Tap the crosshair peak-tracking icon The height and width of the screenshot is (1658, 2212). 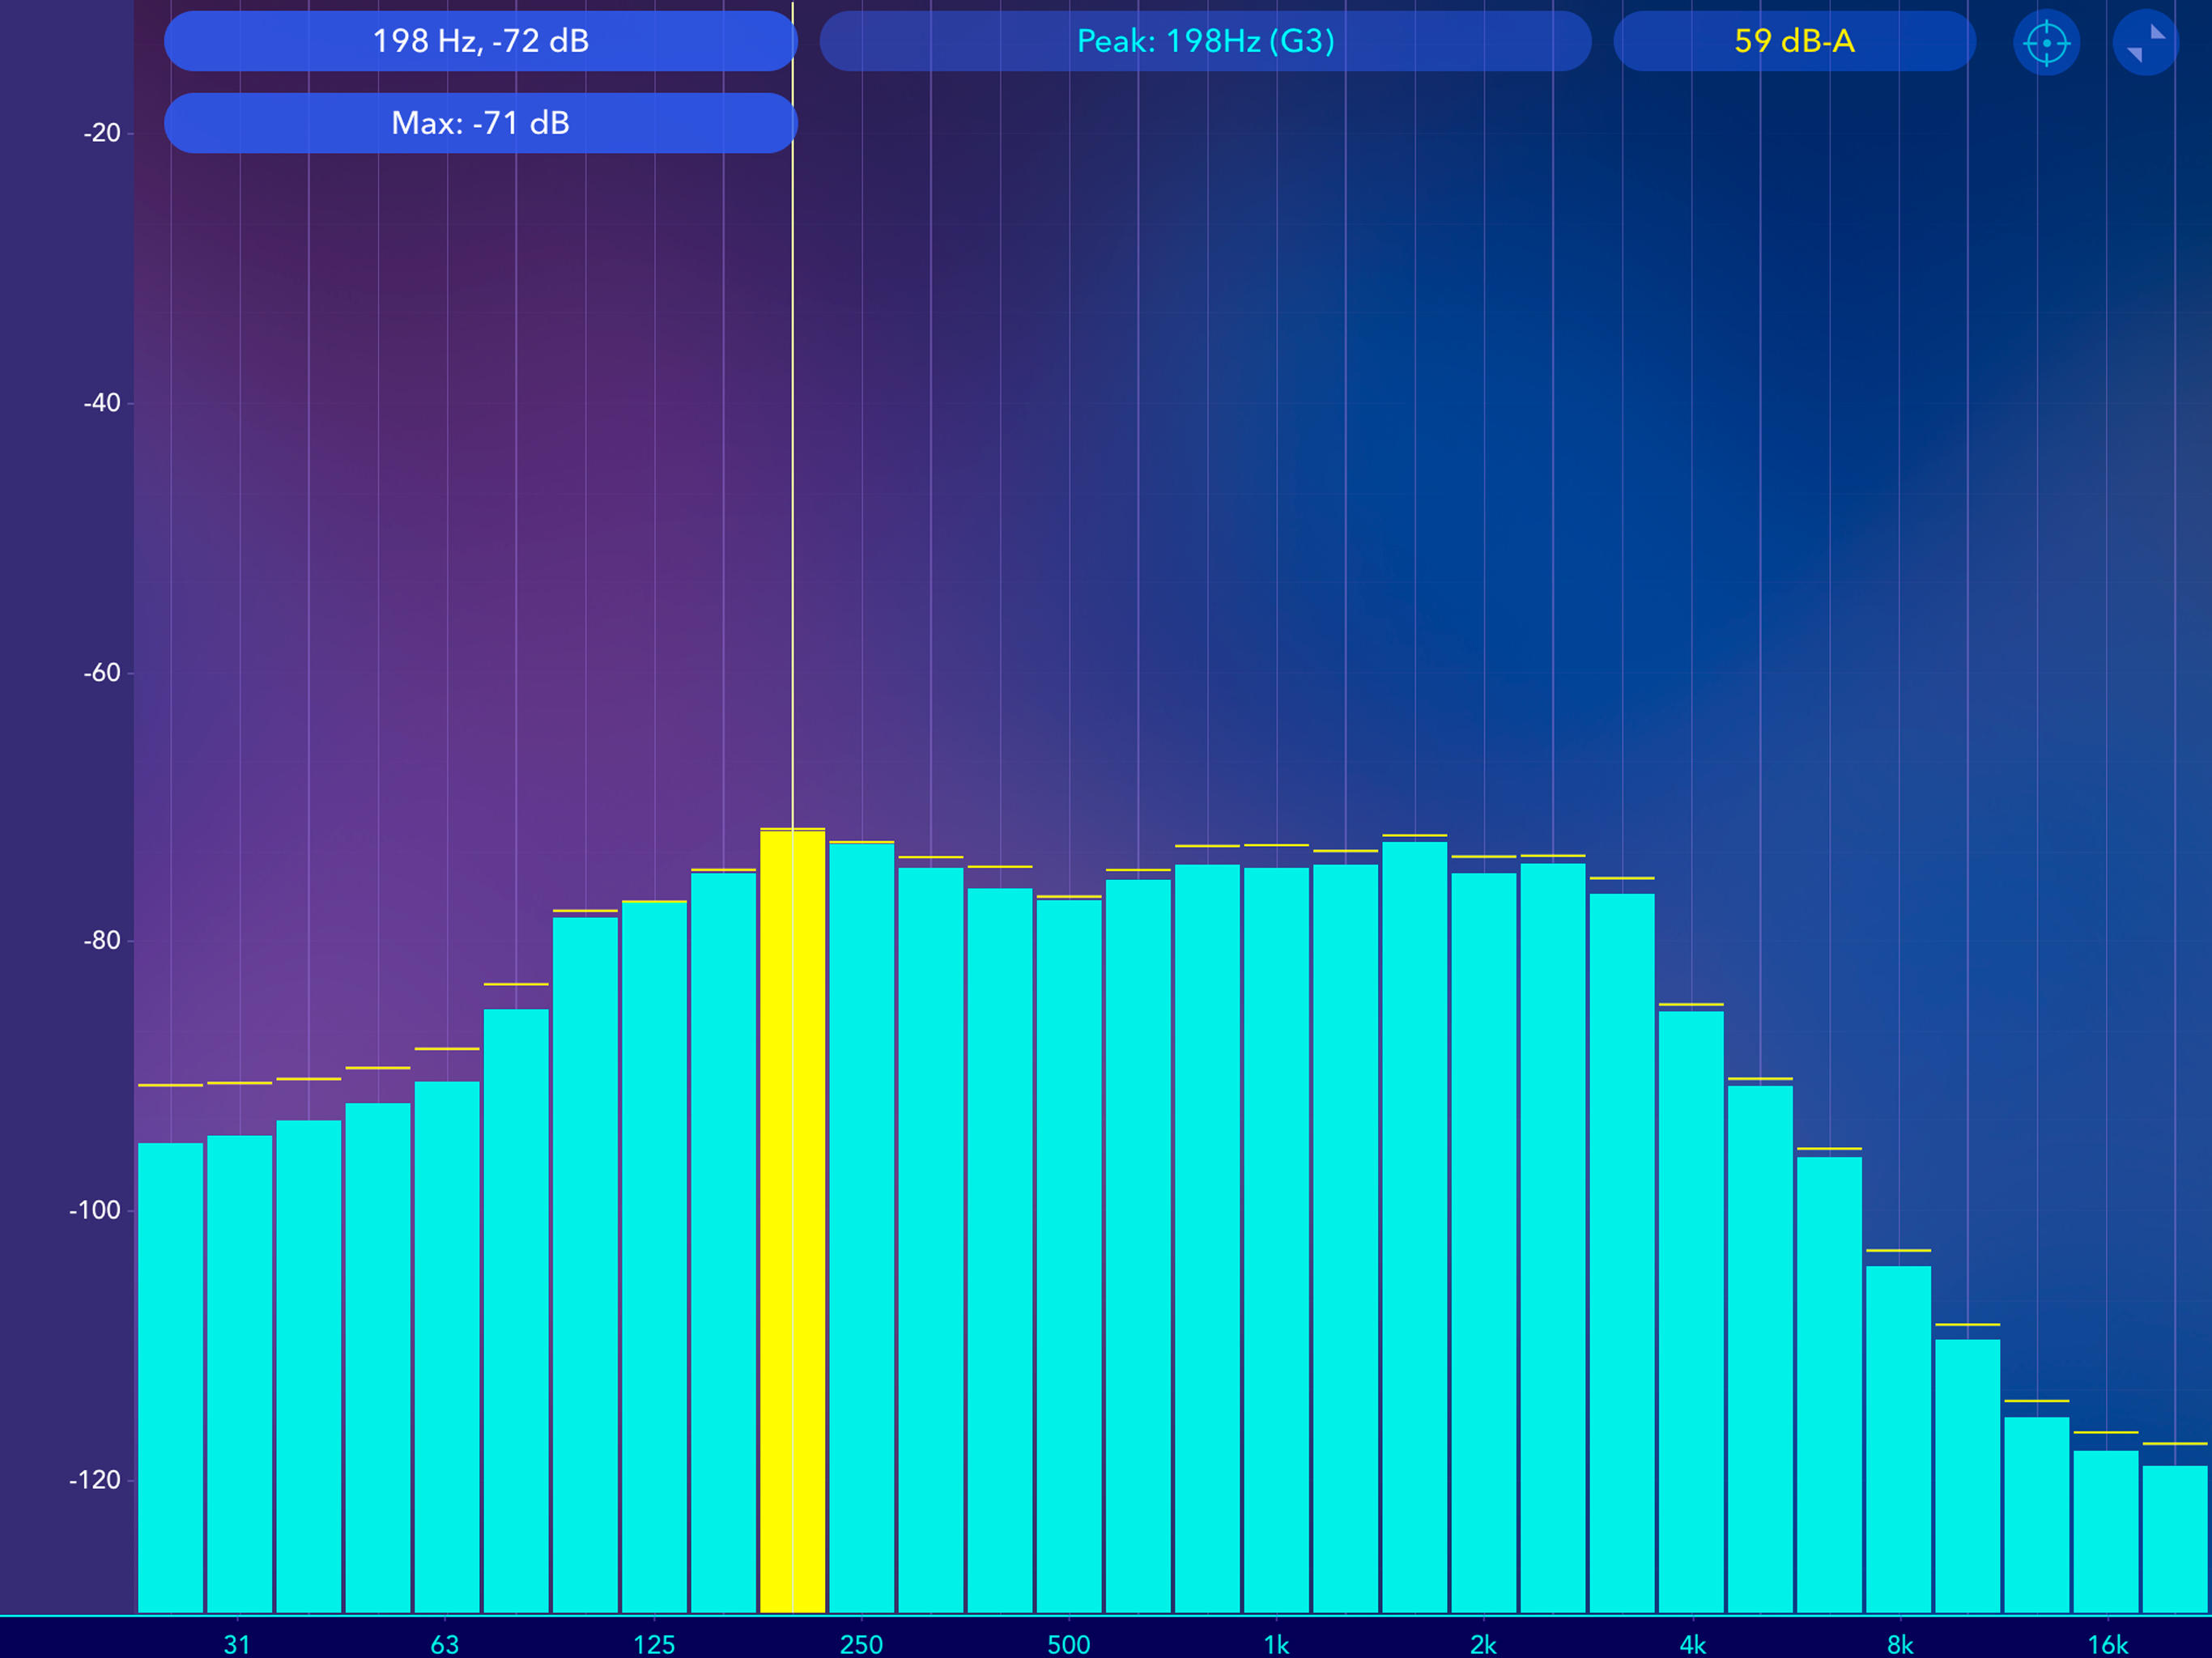[2046, 43]
